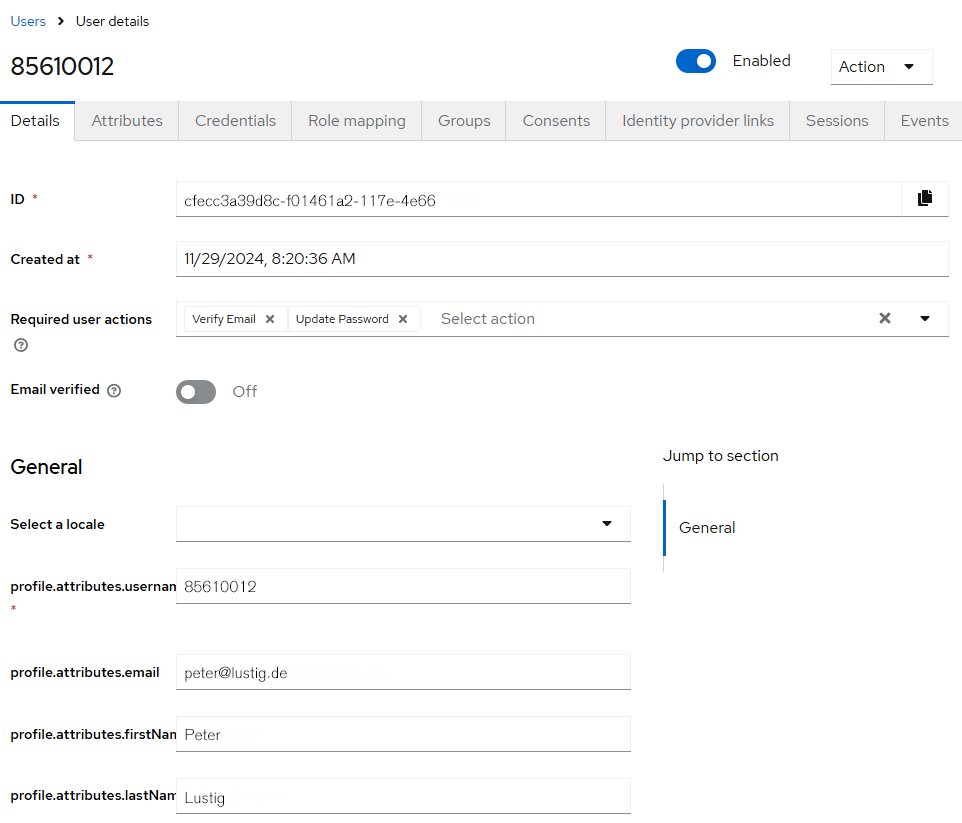Click the User details breadcrumb text
Screen dimensions: 962x823
coord(112,21)
